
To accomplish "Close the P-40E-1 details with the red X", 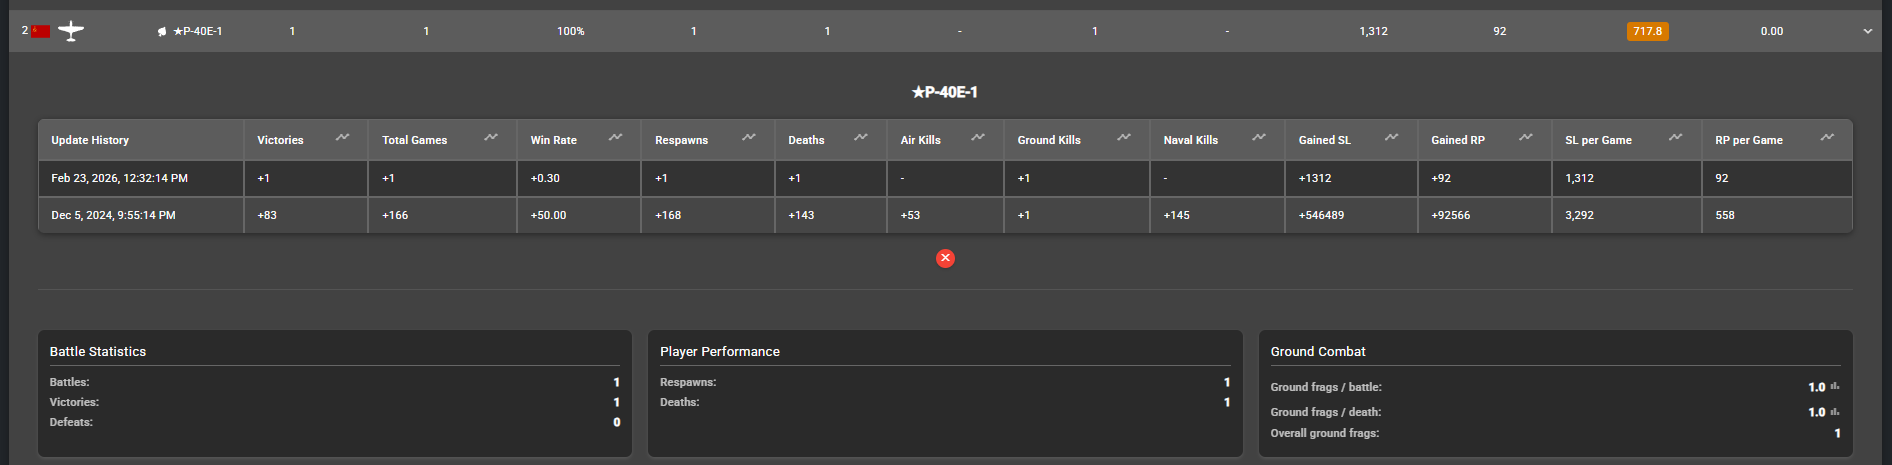I will 945,258.
